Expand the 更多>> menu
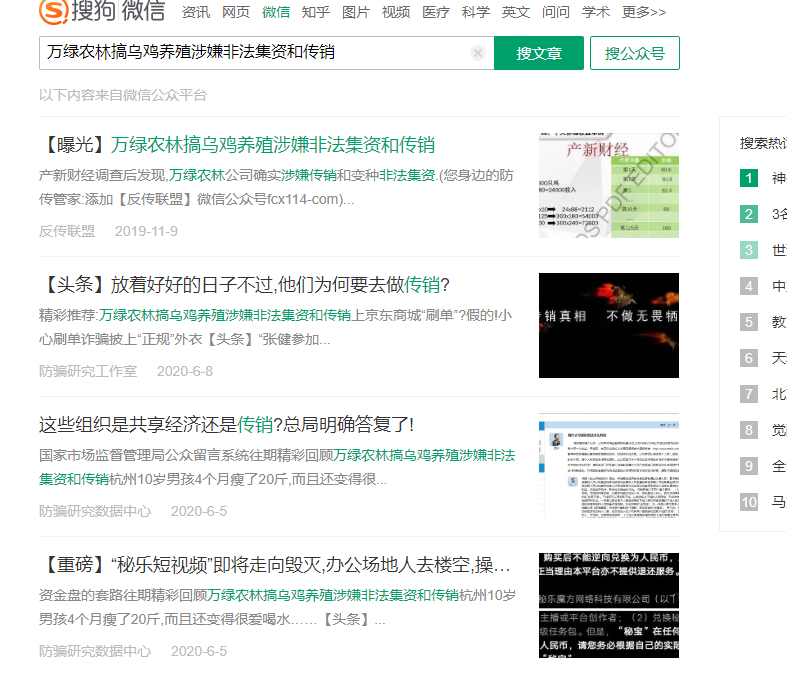The width and height of the screenshot is (787, 676). 644,12
